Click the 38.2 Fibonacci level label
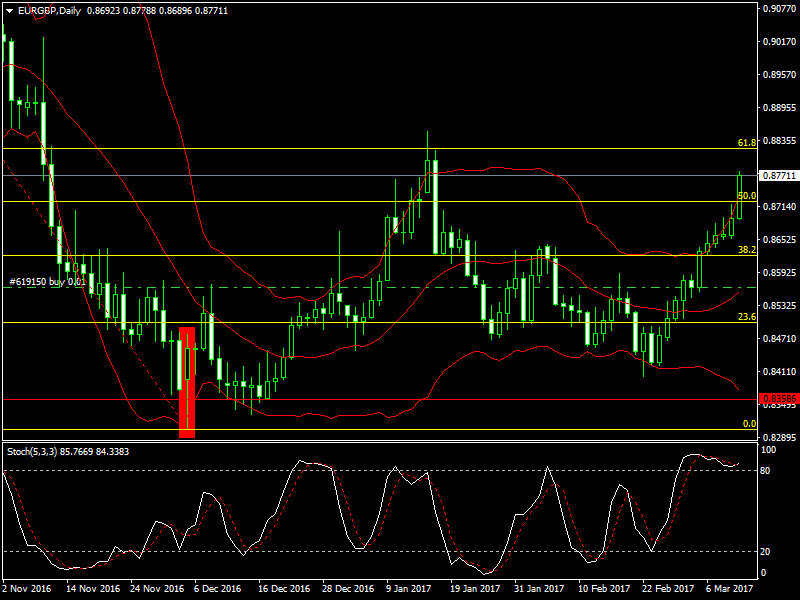The height and width of the screenshot is (600, 800). coord(746,249)
